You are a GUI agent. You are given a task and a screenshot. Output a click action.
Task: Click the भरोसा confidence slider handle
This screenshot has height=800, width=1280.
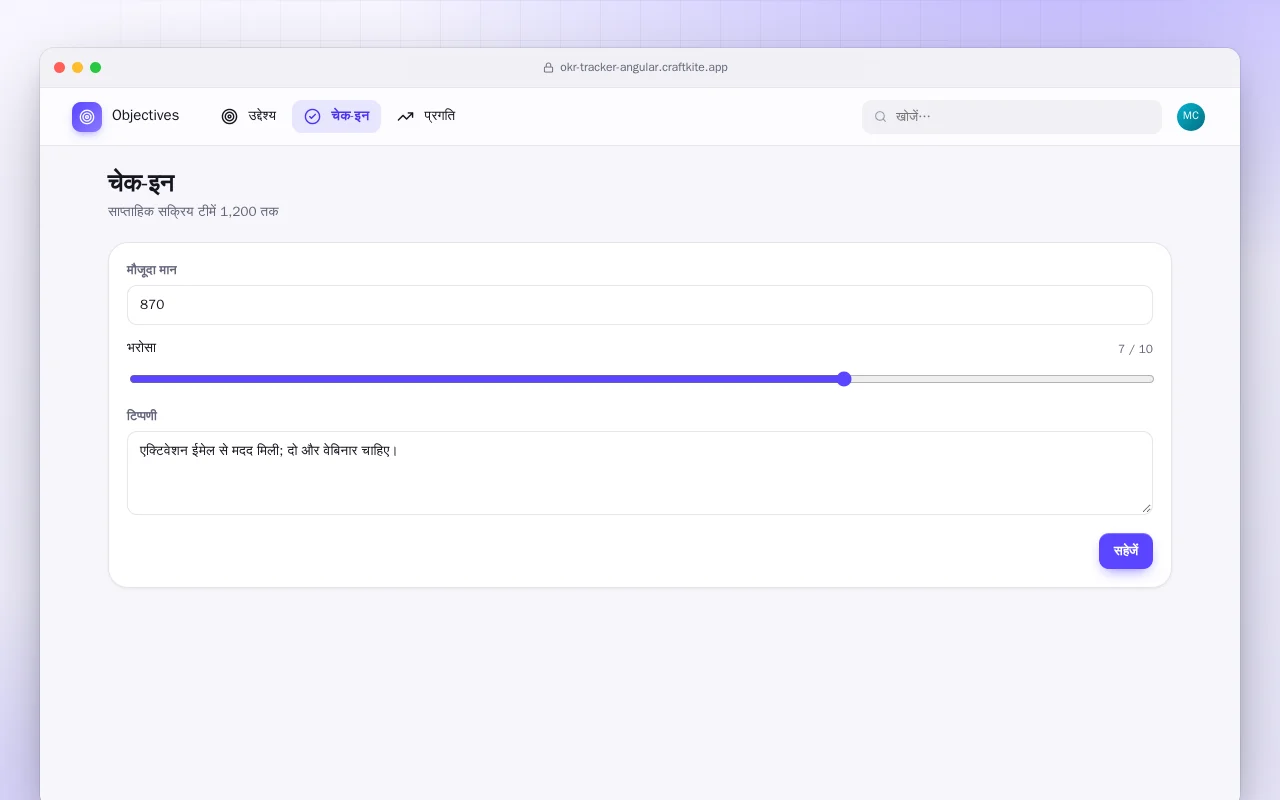tap(844, 379)
